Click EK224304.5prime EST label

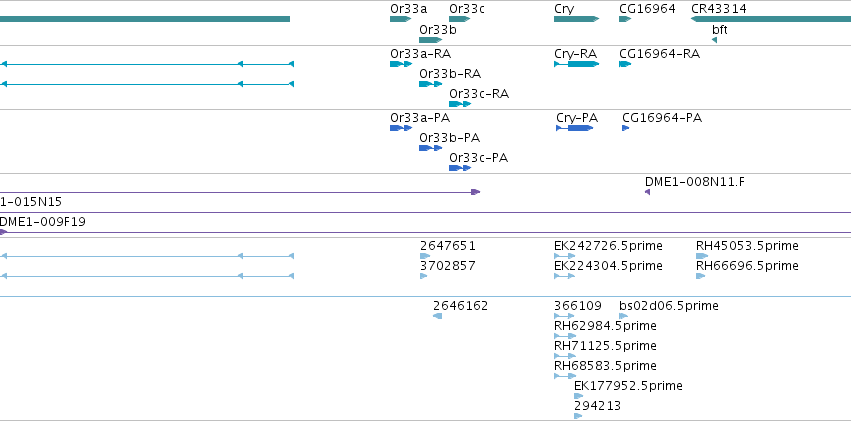click(608, 266)
